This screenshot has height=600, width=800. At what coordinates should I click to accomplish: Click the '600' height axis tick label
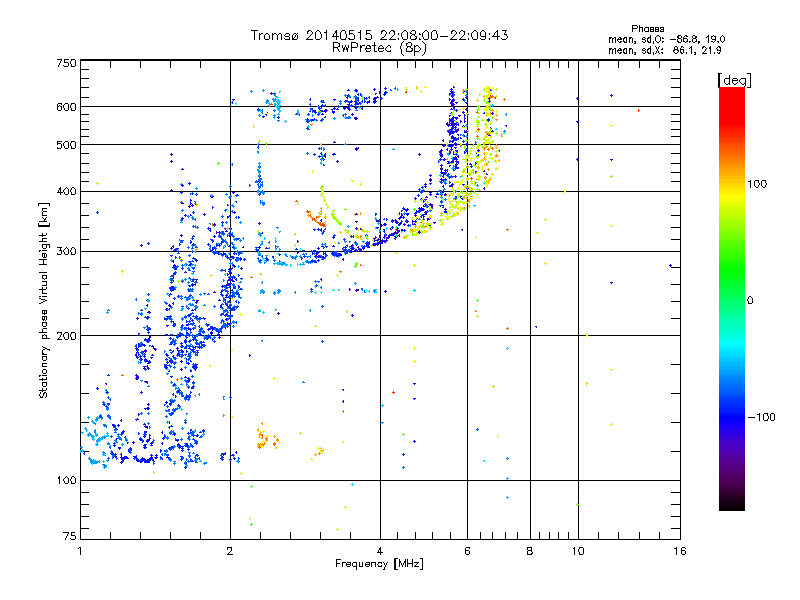pos(66,107)
